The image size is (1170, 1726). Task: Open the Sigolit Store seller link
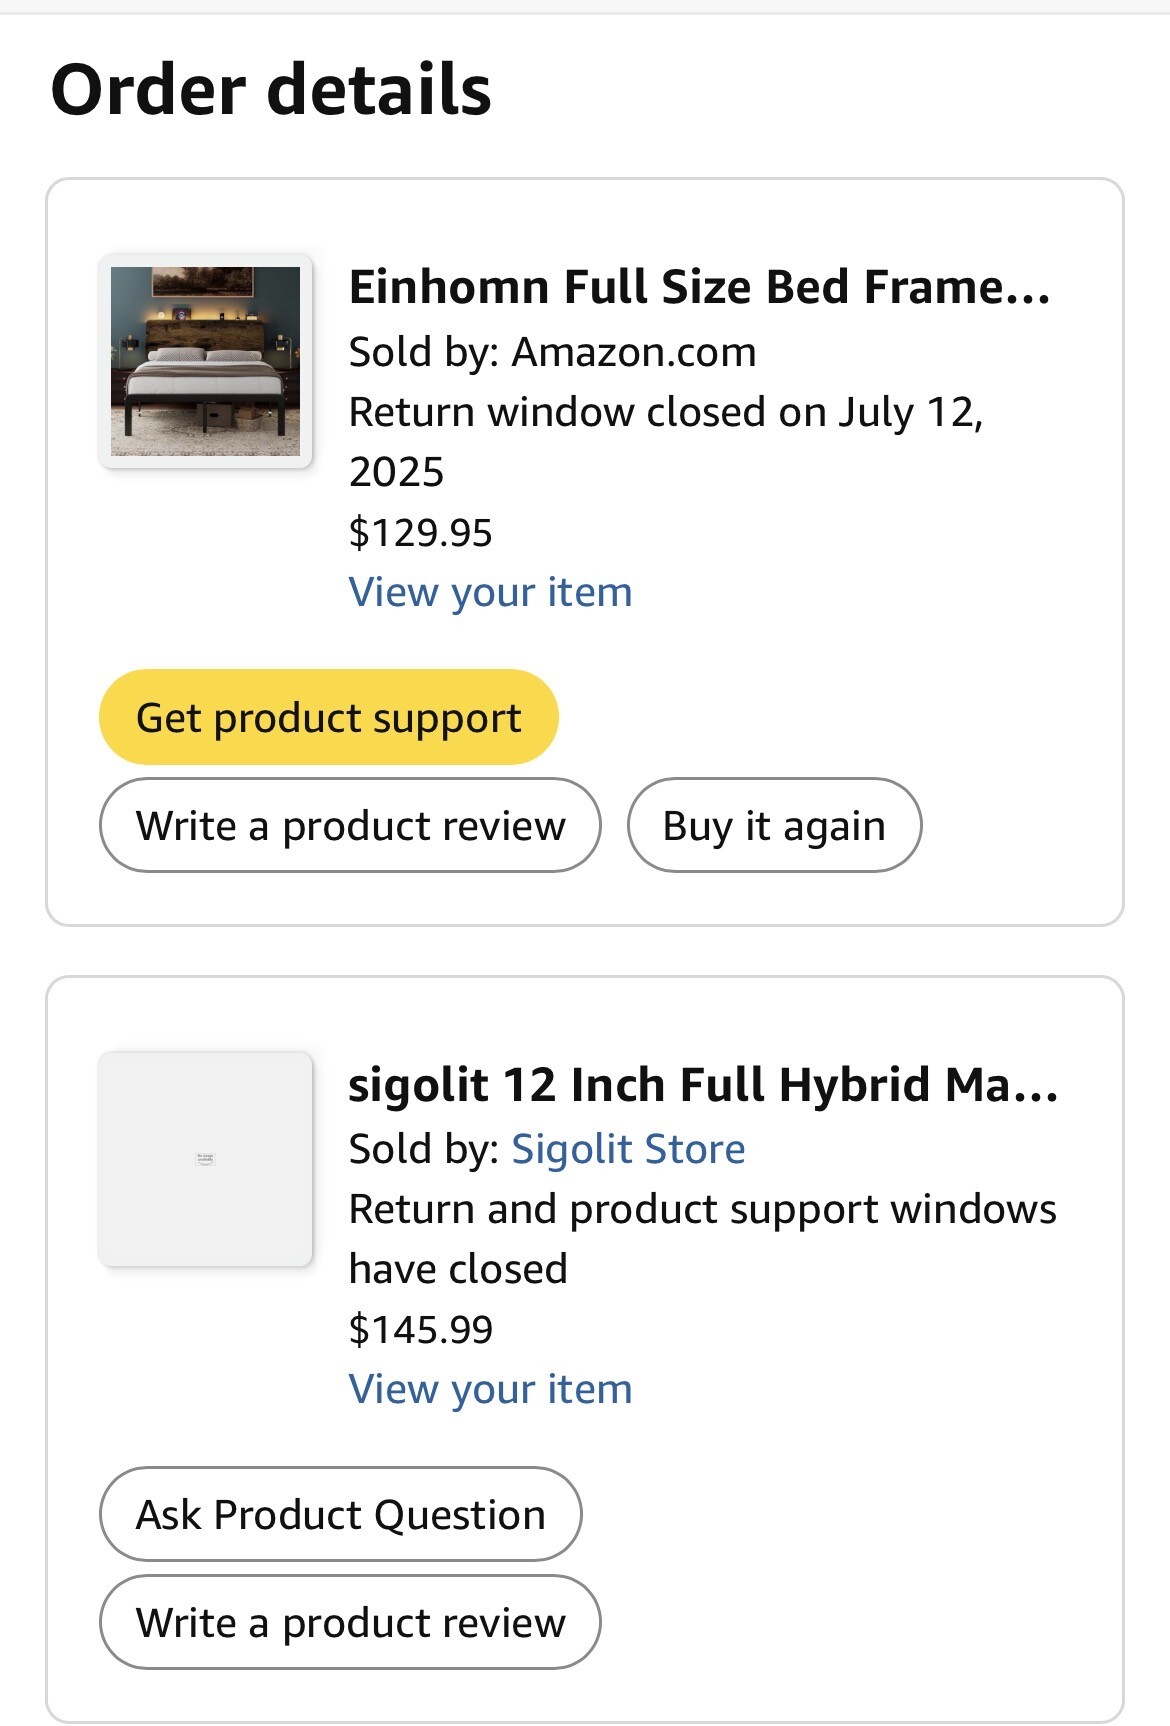pyautogui.click(x=628, y=1150)
